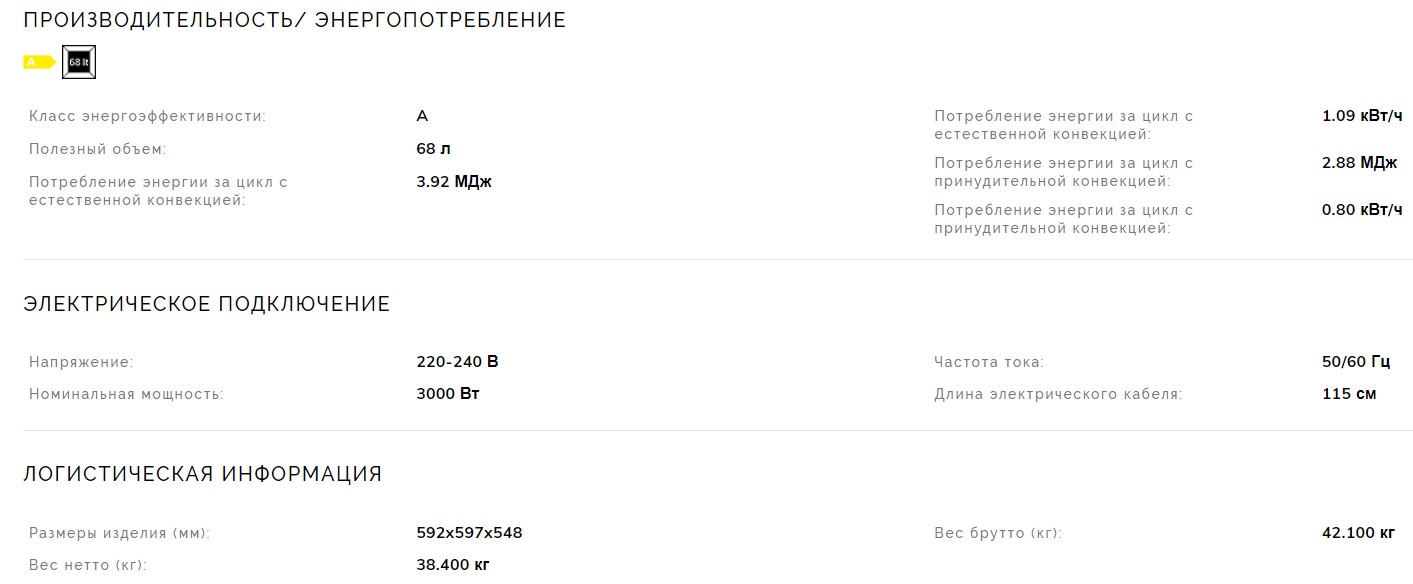Click the Вес брутто (кг) label
This screenshot has height=584, width=1413.
(998, 533)
